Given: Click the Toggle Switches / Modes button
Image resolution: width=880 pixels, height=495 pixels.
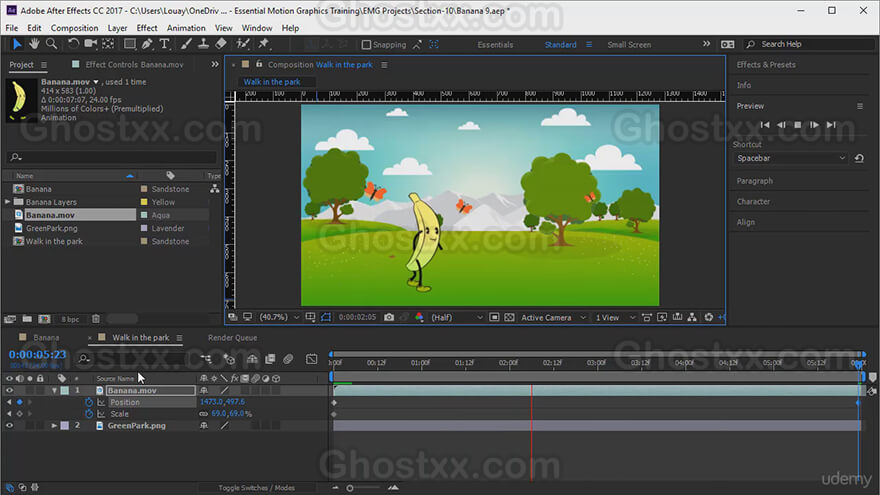Looking at the screenshot, I should click(256, 488).
